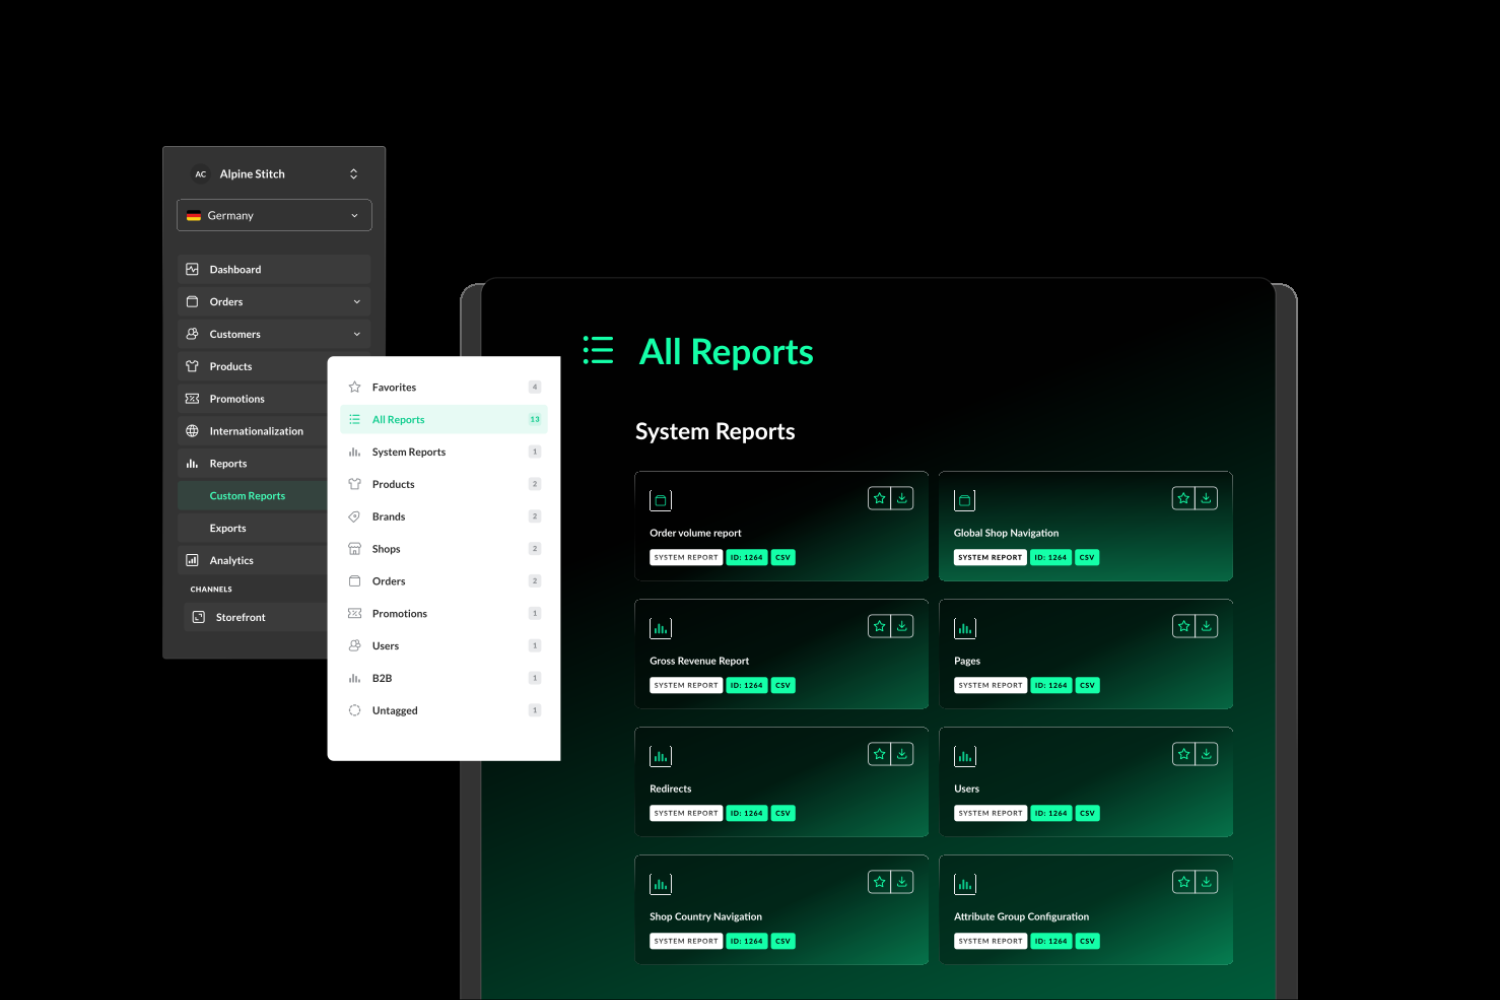Open Products in the dark sidebar
The height and width of the screenshot is (1000, 1500).
tap(253, 367)
